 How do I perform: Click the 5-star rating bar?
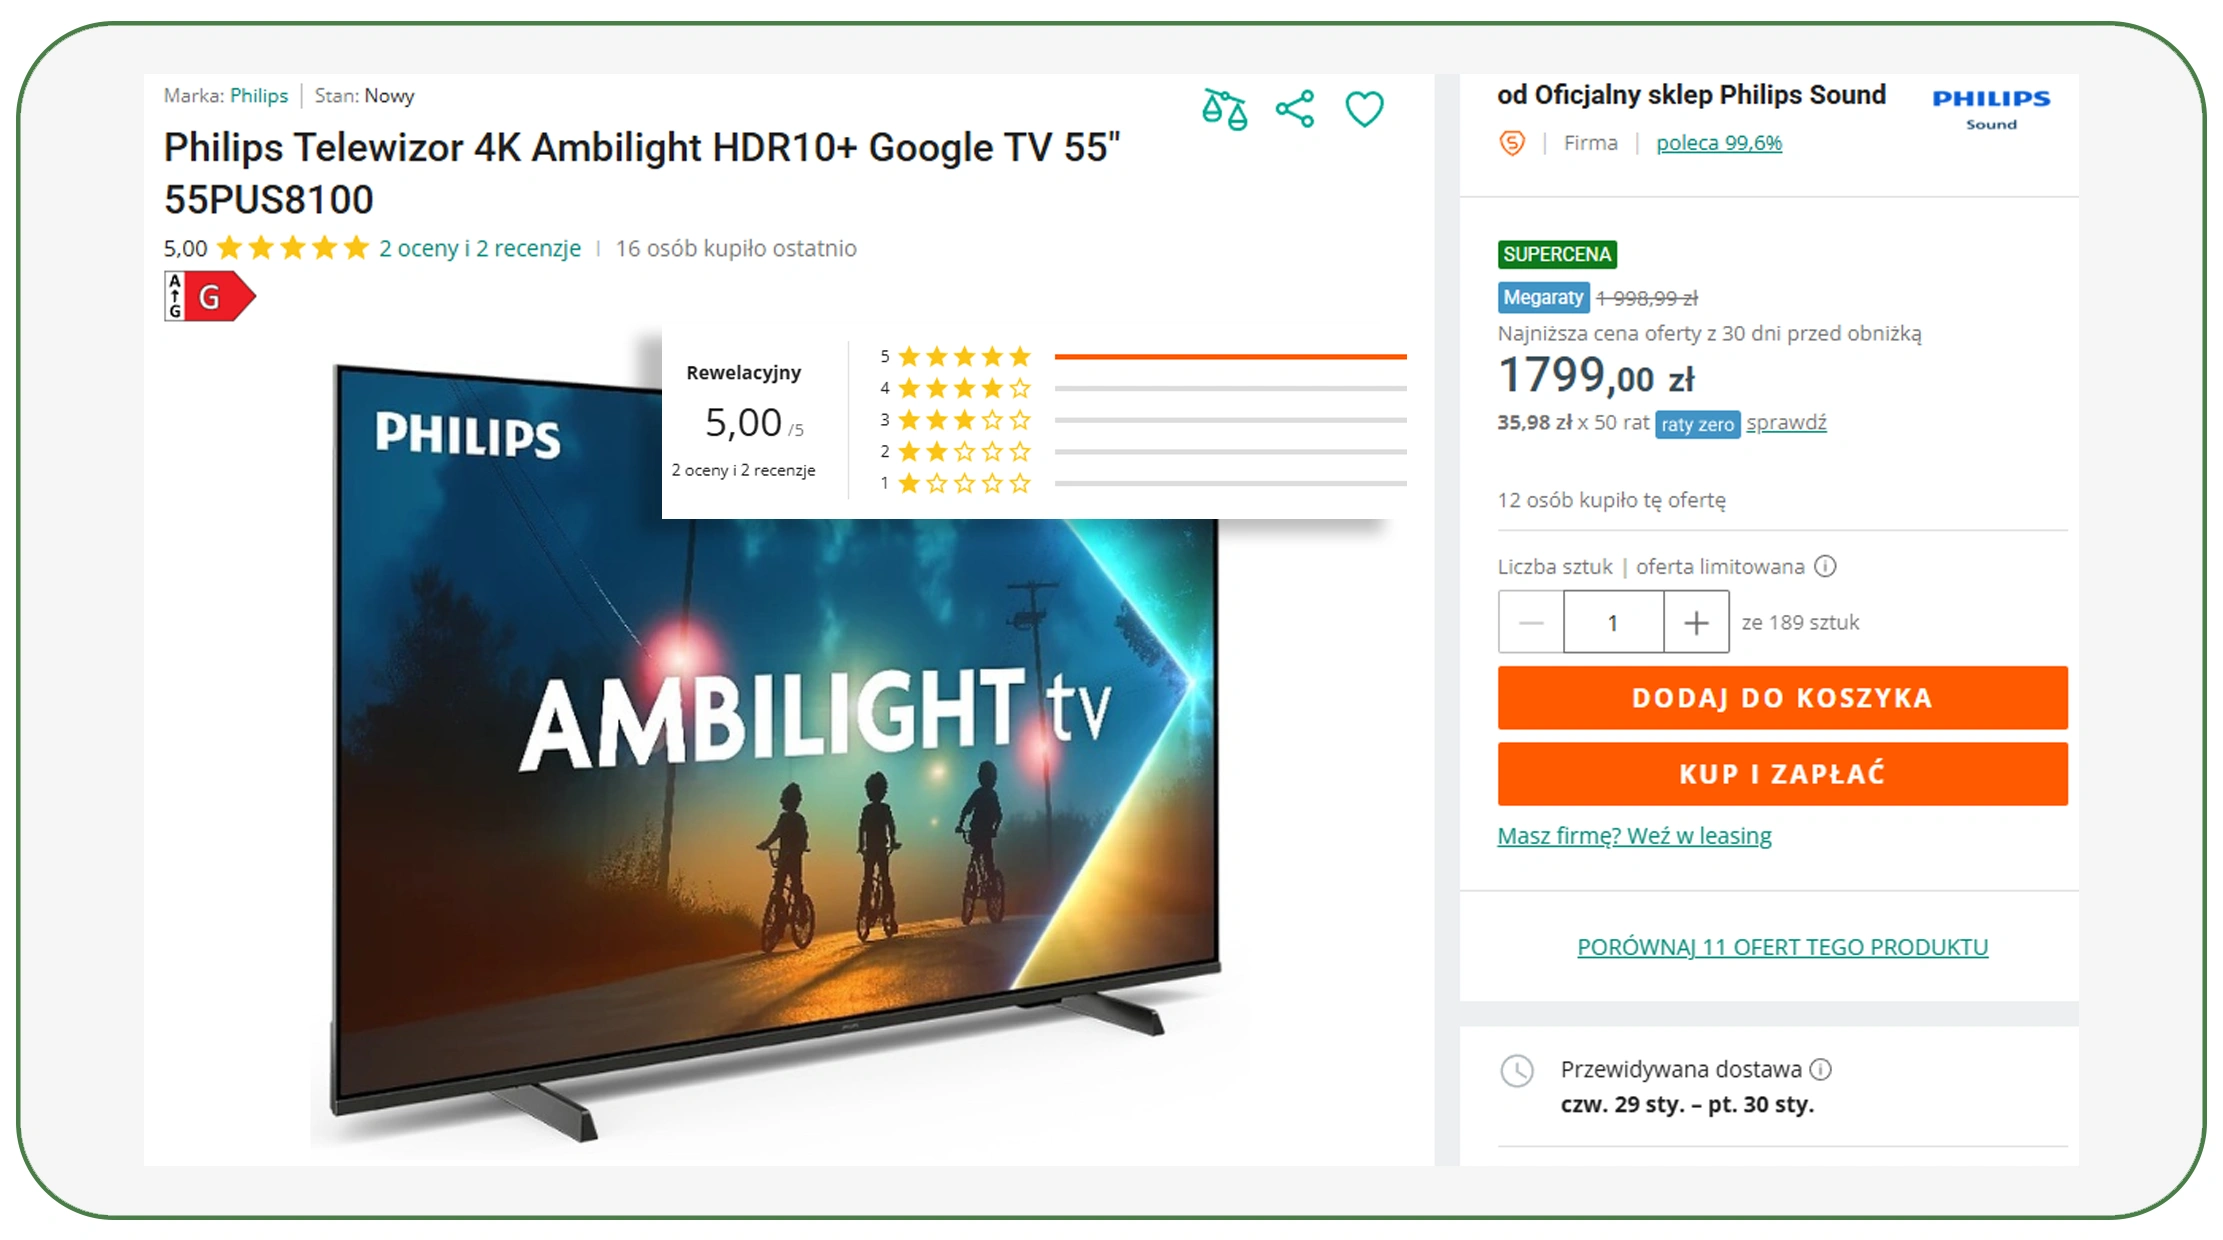click(1230, 356)
